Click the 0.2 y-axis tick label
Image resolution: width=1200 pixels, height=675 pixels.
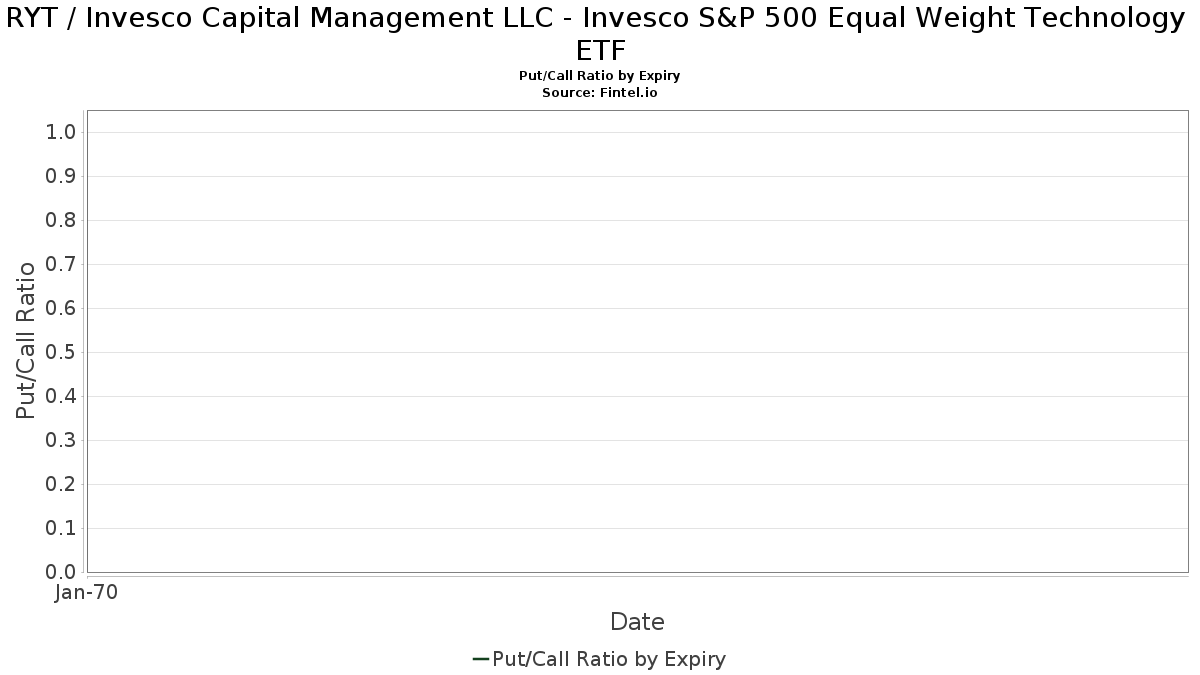tap(61, 484)
